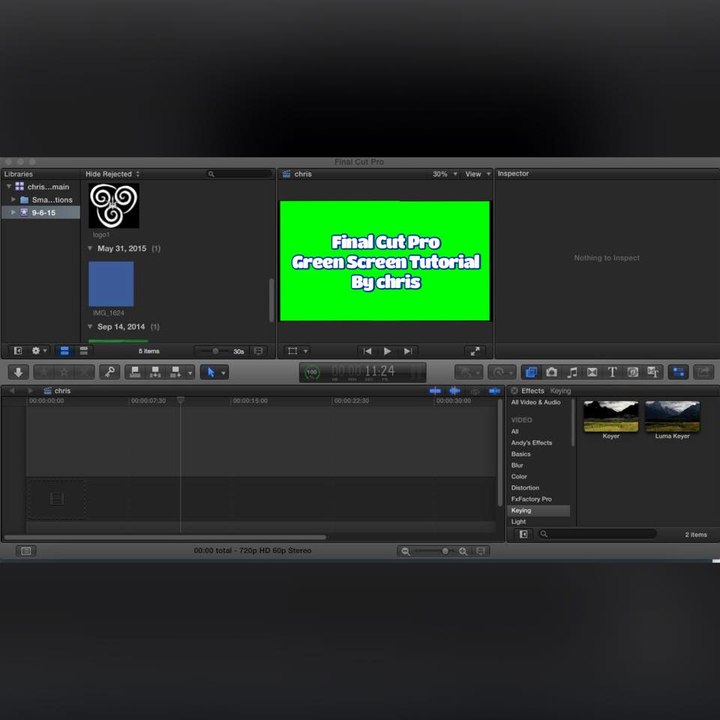Expand the 9-6-15 event
This screenshot has height=720, width=720.
[x=13, y=212]
